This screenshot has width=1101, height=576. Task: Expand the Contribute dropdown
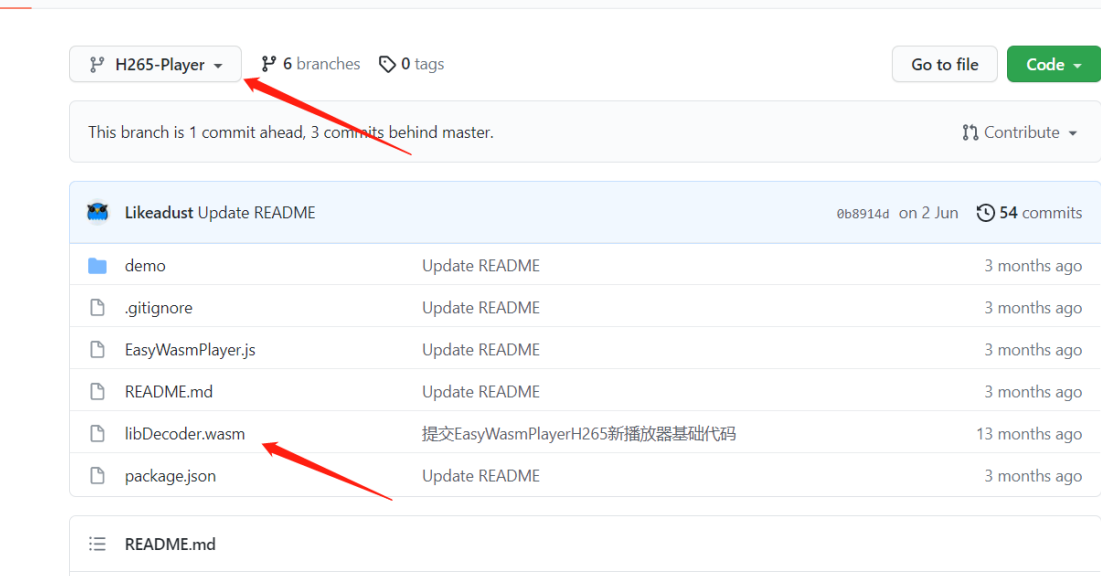coord(1019,131)
